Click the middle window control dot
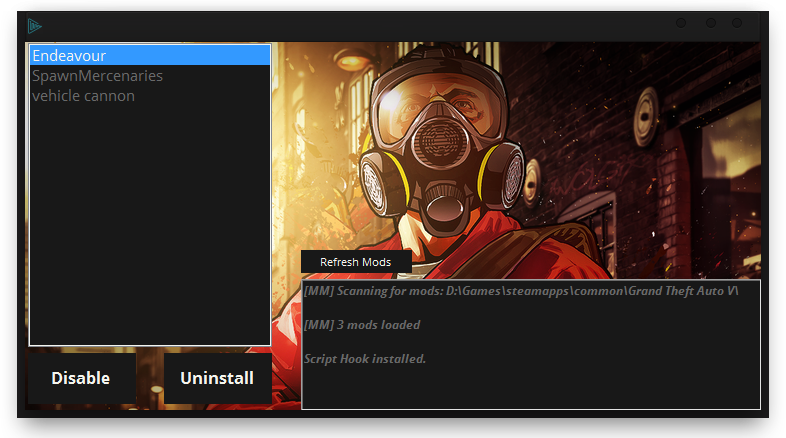 click(711, 23)
